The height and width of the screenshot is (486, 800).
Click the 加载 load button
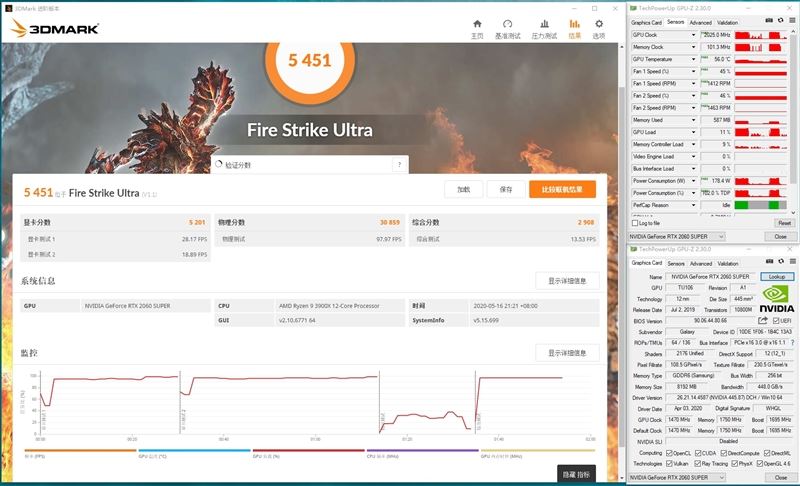coord(464,189)
